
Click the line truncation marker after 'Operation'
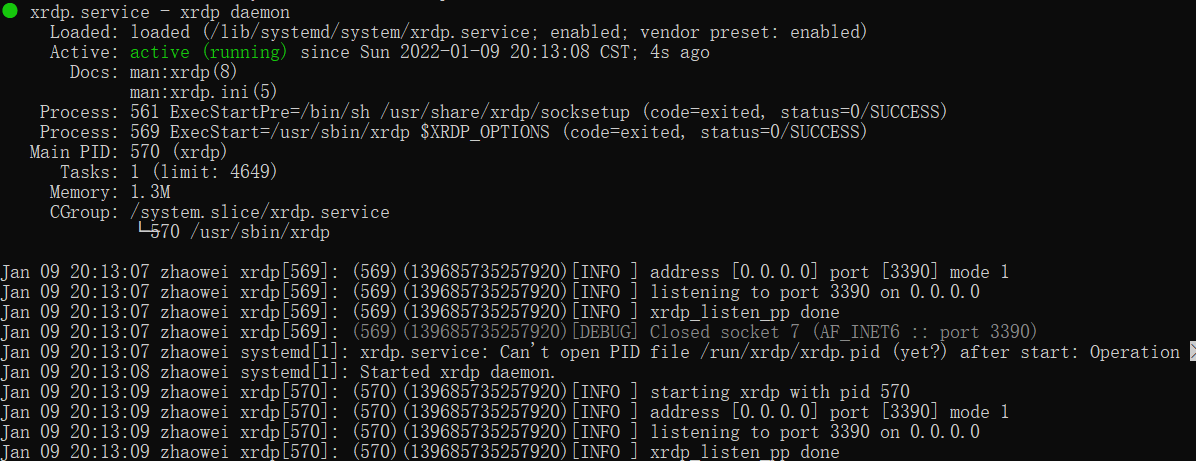pos(1191,352)
